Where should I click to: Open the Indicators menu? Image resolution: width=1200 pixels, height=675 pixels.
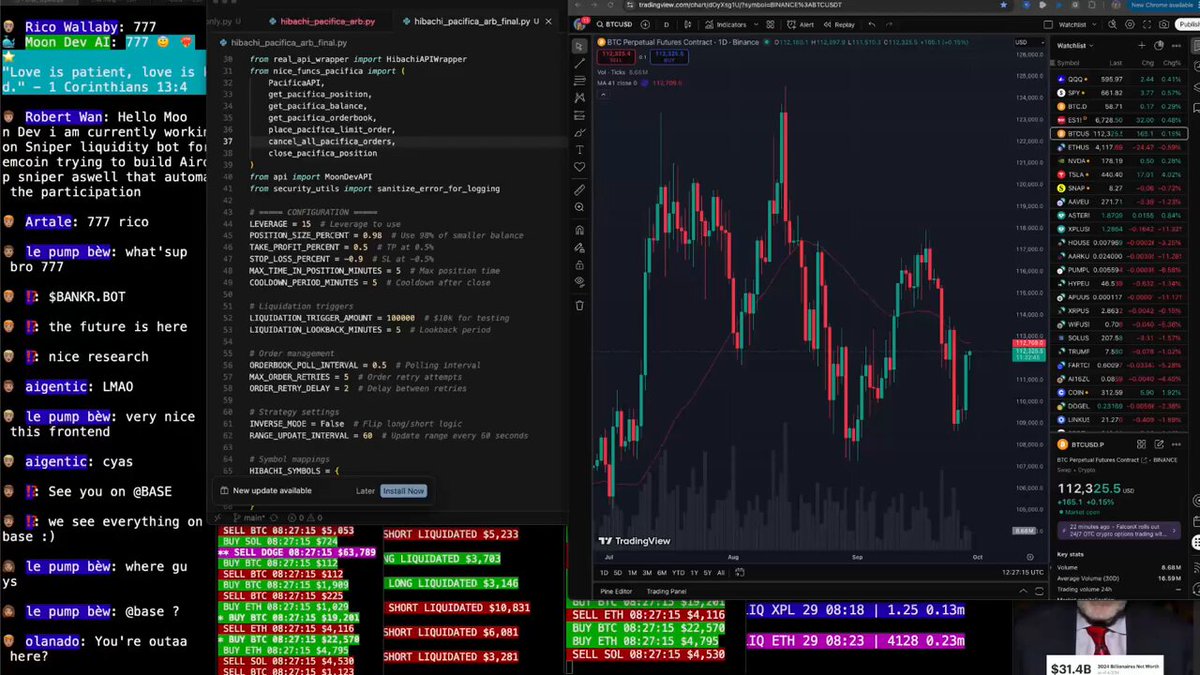(x=727, y=24)
